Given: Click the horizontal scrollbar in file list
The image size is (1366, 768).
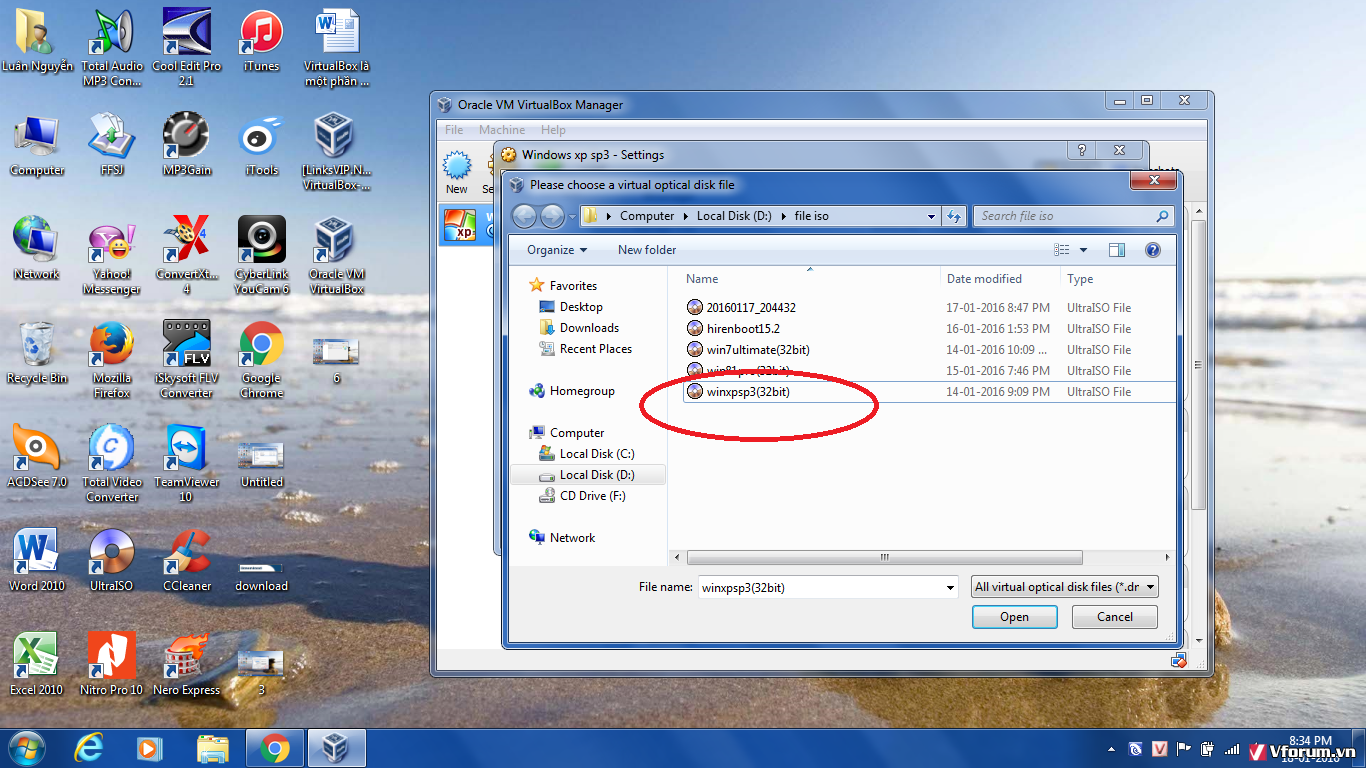Looking at the screenshot, I should pyautogui.click(x=884, y=558).
